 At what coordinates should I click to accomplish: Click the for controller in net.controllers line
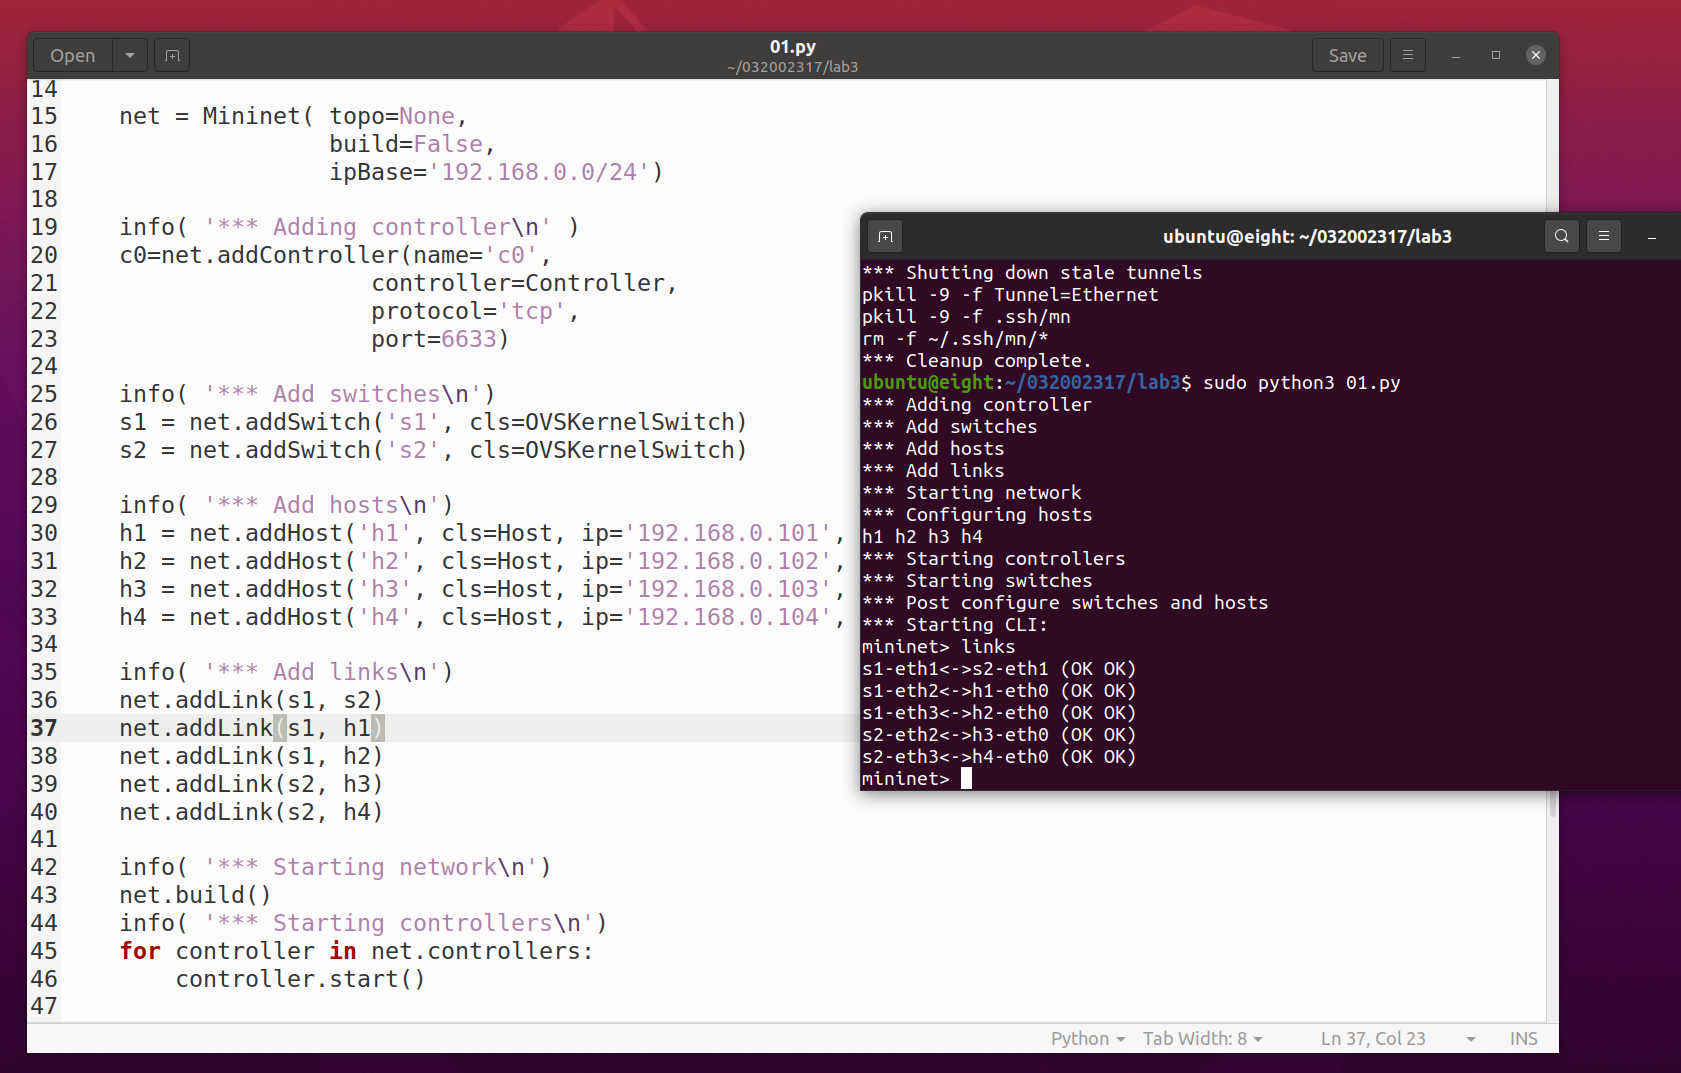(x=356, y=951)
